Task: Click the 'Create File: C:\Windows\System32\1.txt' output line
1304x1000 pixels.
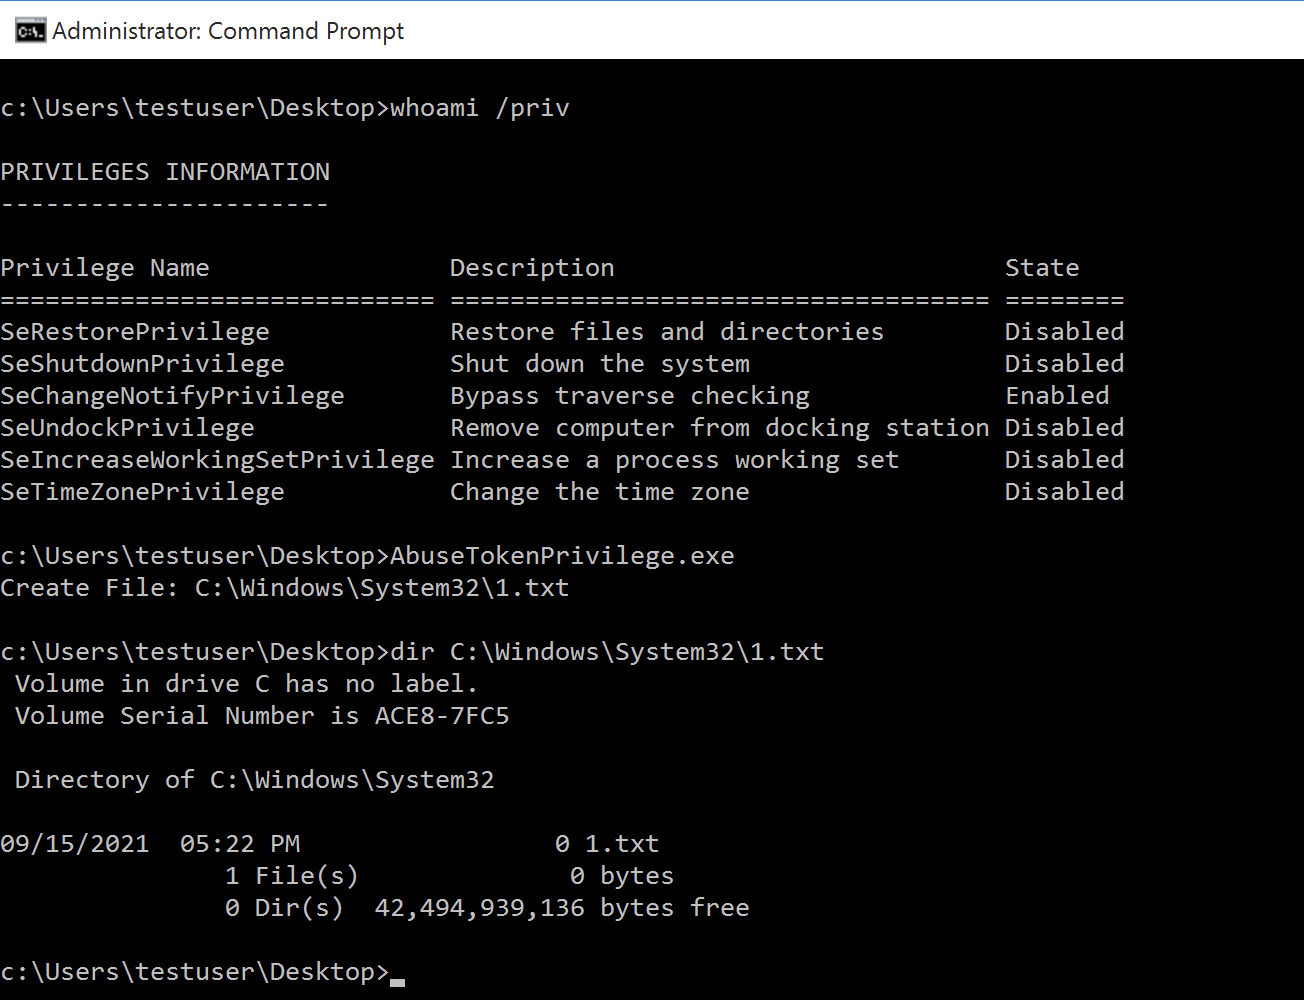Action: 285,588
